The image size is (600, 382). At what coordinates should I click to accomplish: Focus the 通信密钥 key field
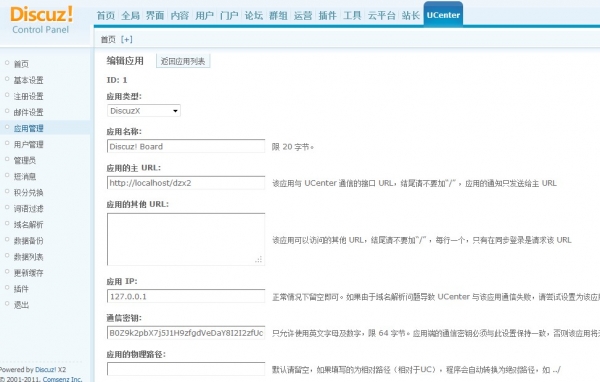[x=186, y=333]
